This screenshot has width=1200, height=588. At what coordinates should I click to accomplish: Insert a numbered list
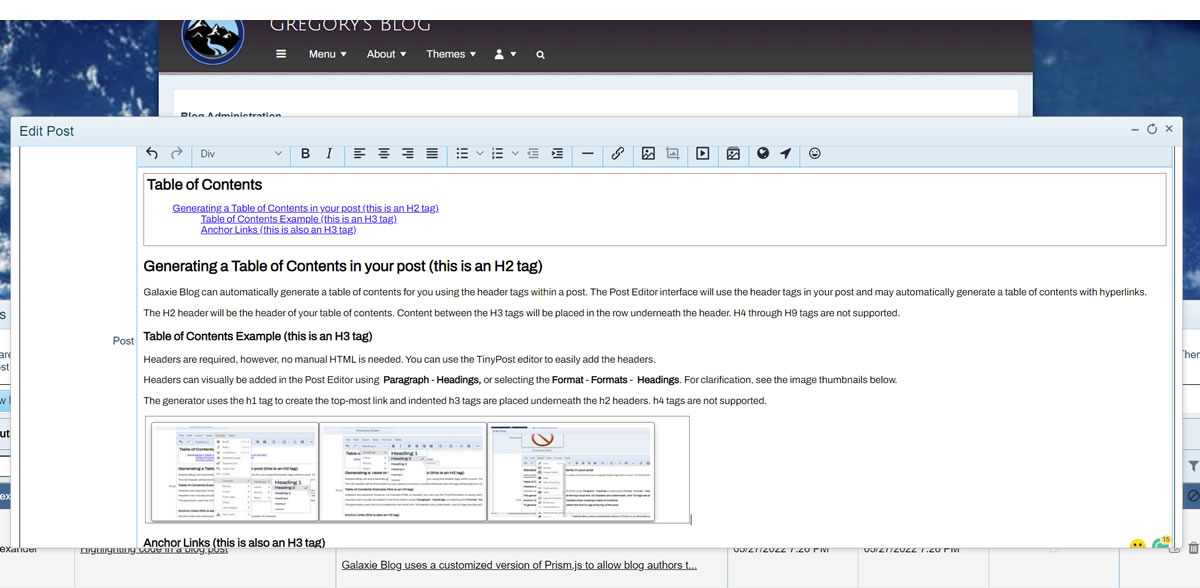tap(498, 153)
